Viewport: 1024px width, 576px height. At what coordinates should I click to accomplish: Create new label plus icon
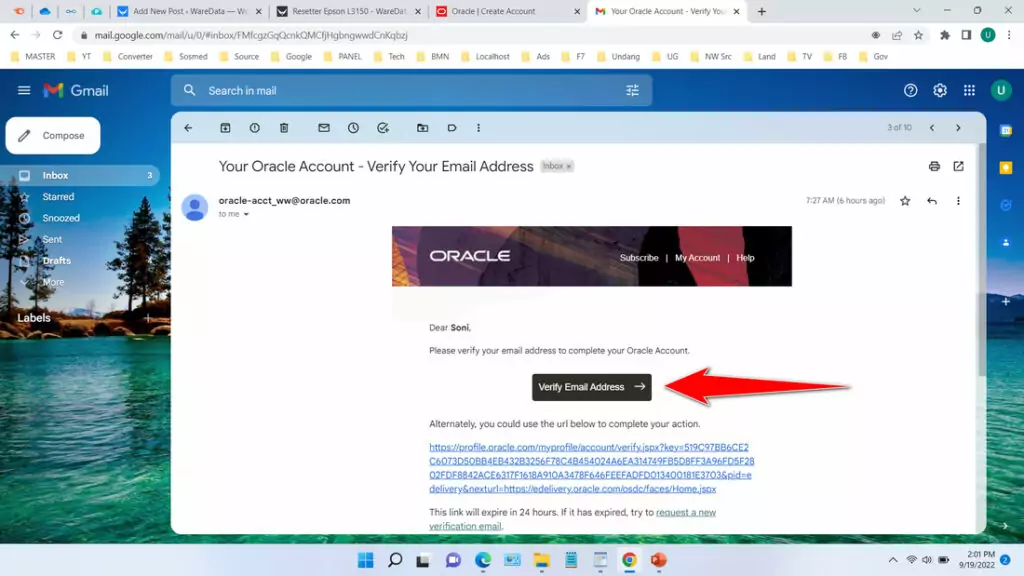point(148,318)
